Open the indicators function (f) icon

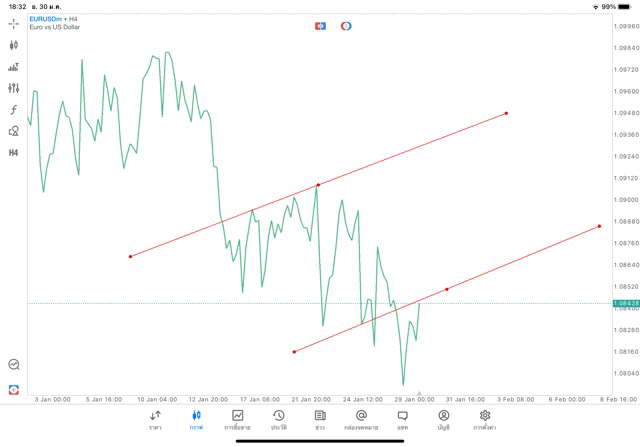tap(13, 109)
